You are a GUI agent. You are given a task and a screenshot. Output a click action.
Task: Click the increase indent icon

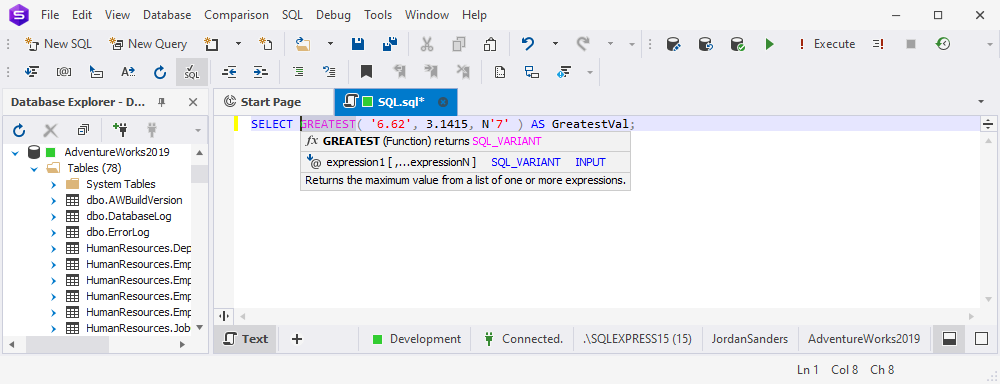tap(260, 72)
